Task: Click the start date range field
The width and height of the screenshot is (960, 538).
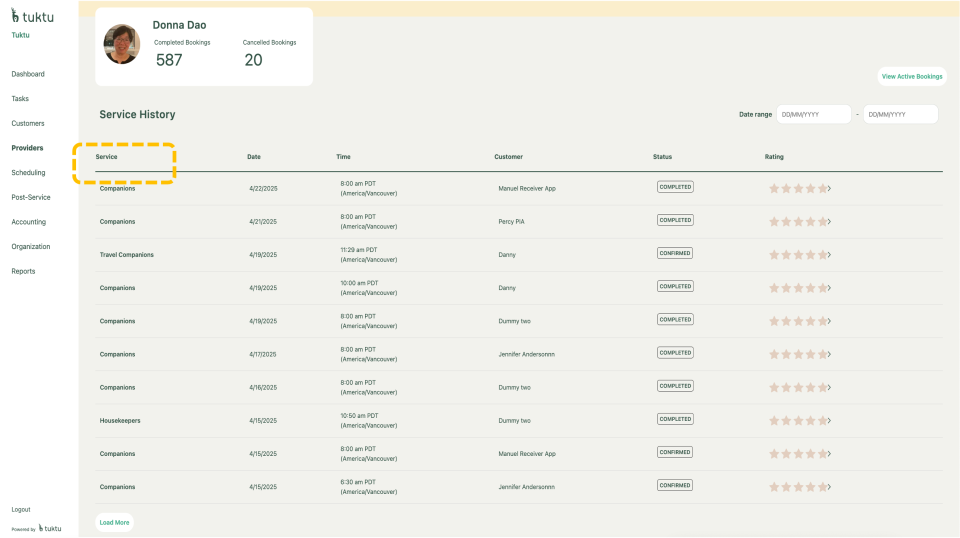Action: click(x=813, y=114)
